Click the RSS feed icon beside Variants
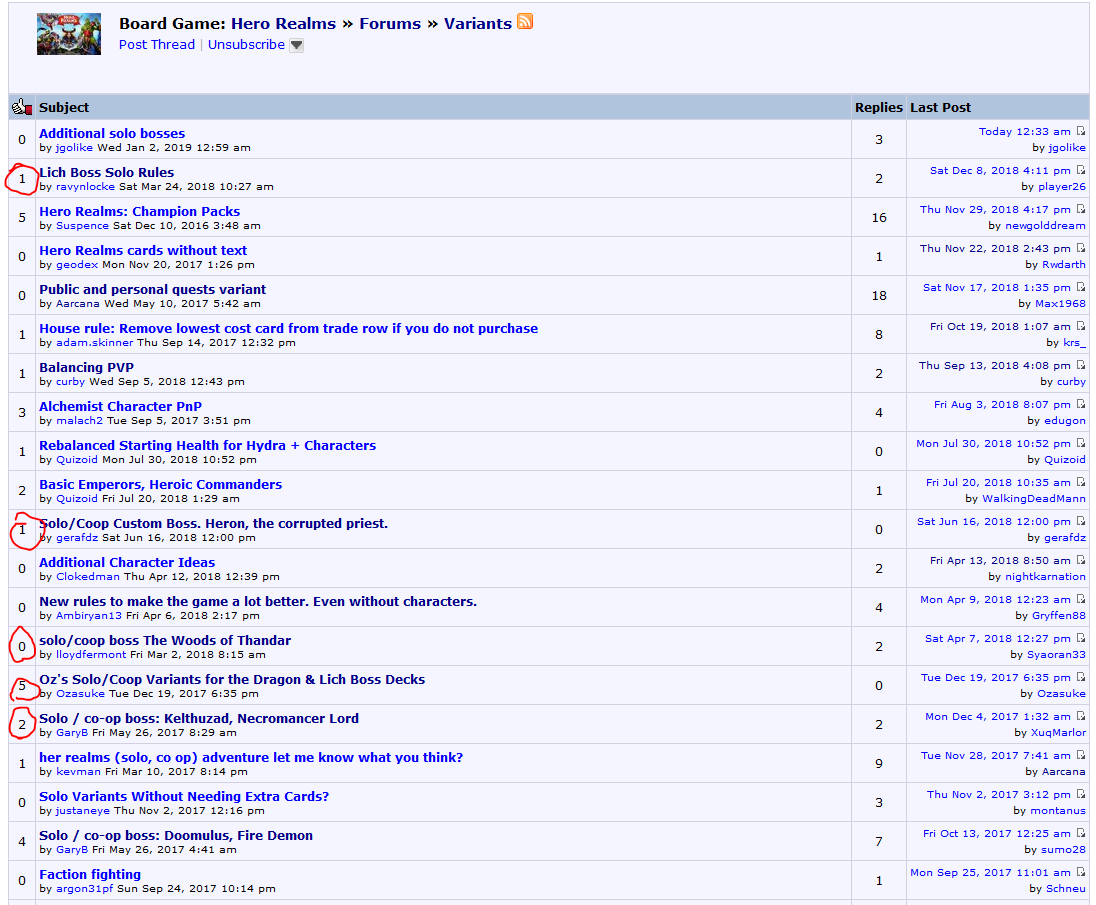The image size is (1096, 905). (525, 22)
